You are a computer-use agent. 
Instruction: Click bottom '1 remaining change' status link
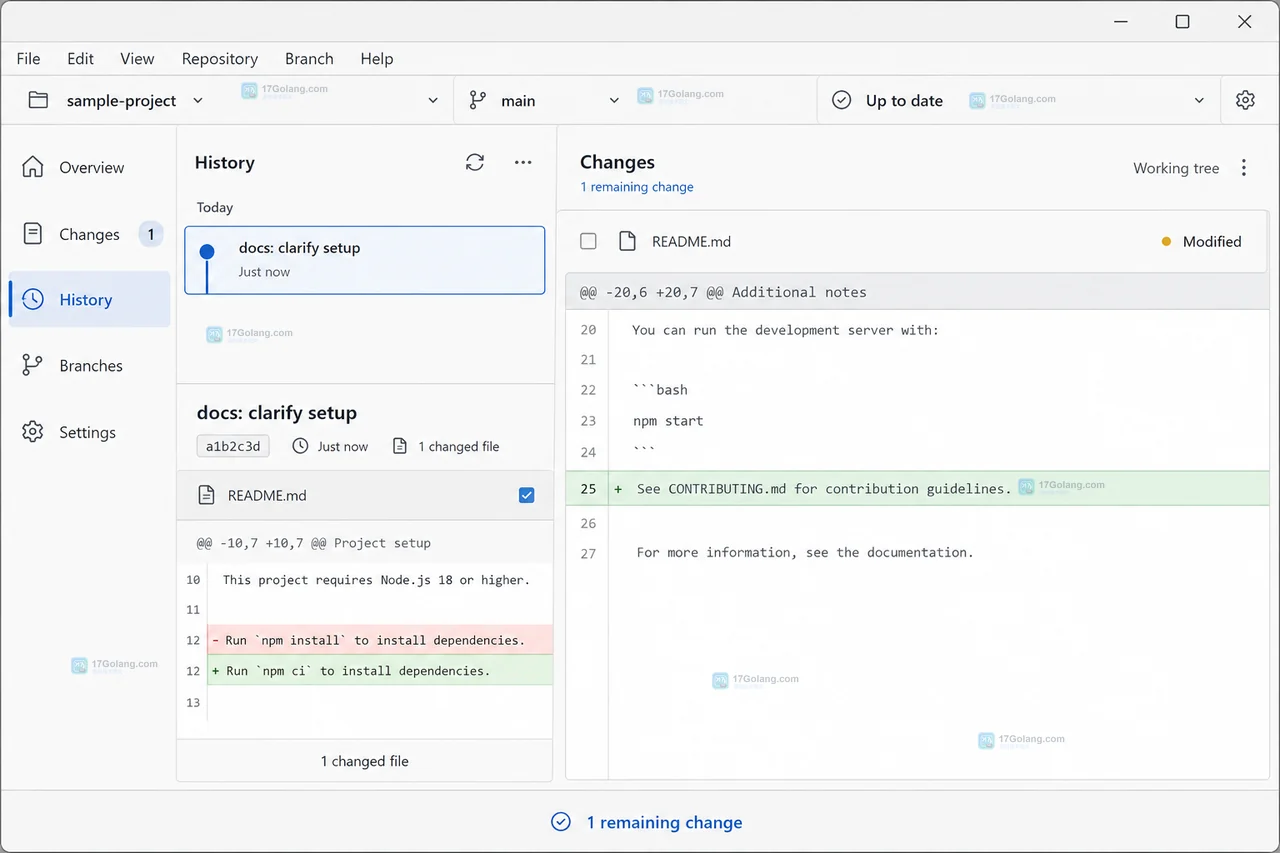click(664, 822)
